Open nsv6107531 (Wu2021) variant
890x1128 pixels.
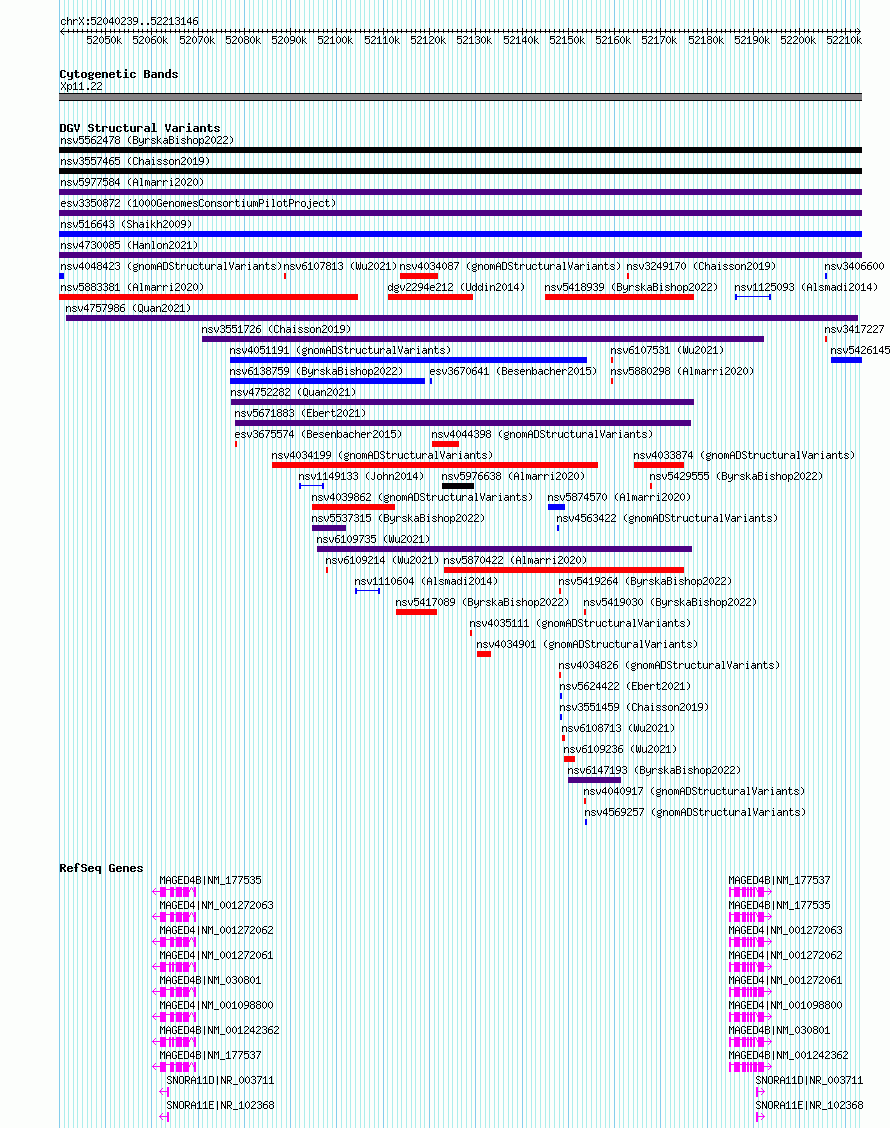[x=667, y=350]
